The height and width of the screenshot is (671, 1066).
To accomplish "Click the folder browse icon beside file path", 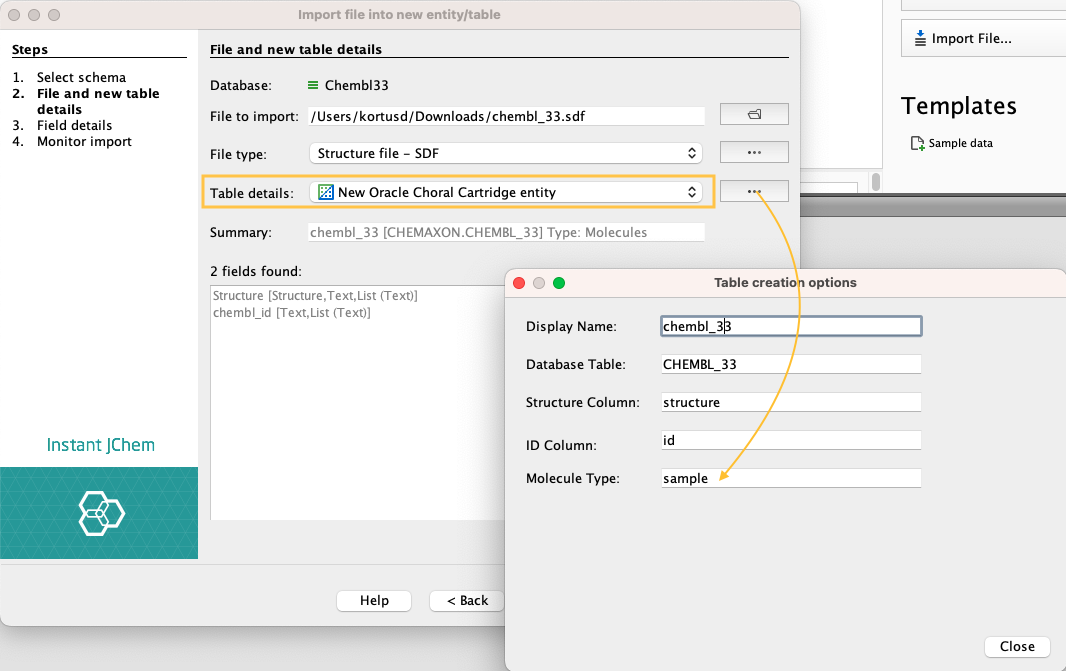I will pyautogui.click(x=753, y=113).
